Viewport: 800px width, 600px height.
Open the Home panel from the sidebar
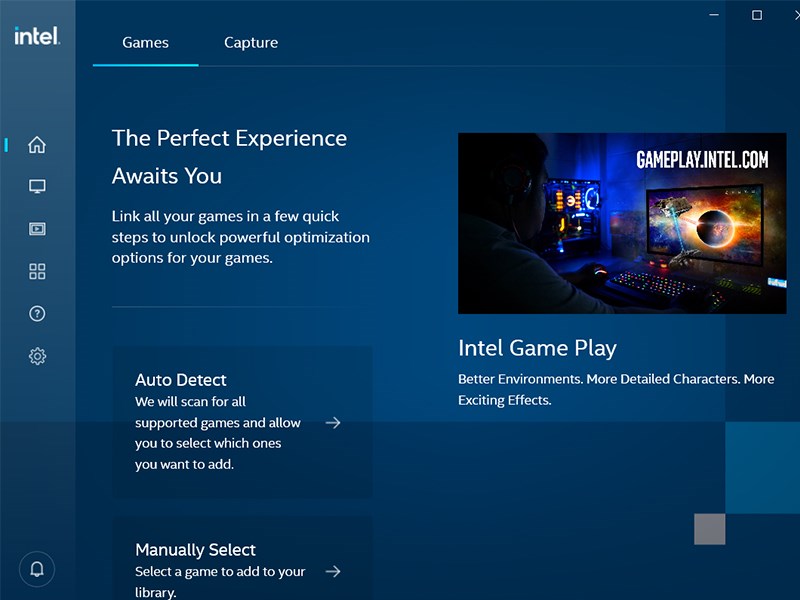coord(37,144)
